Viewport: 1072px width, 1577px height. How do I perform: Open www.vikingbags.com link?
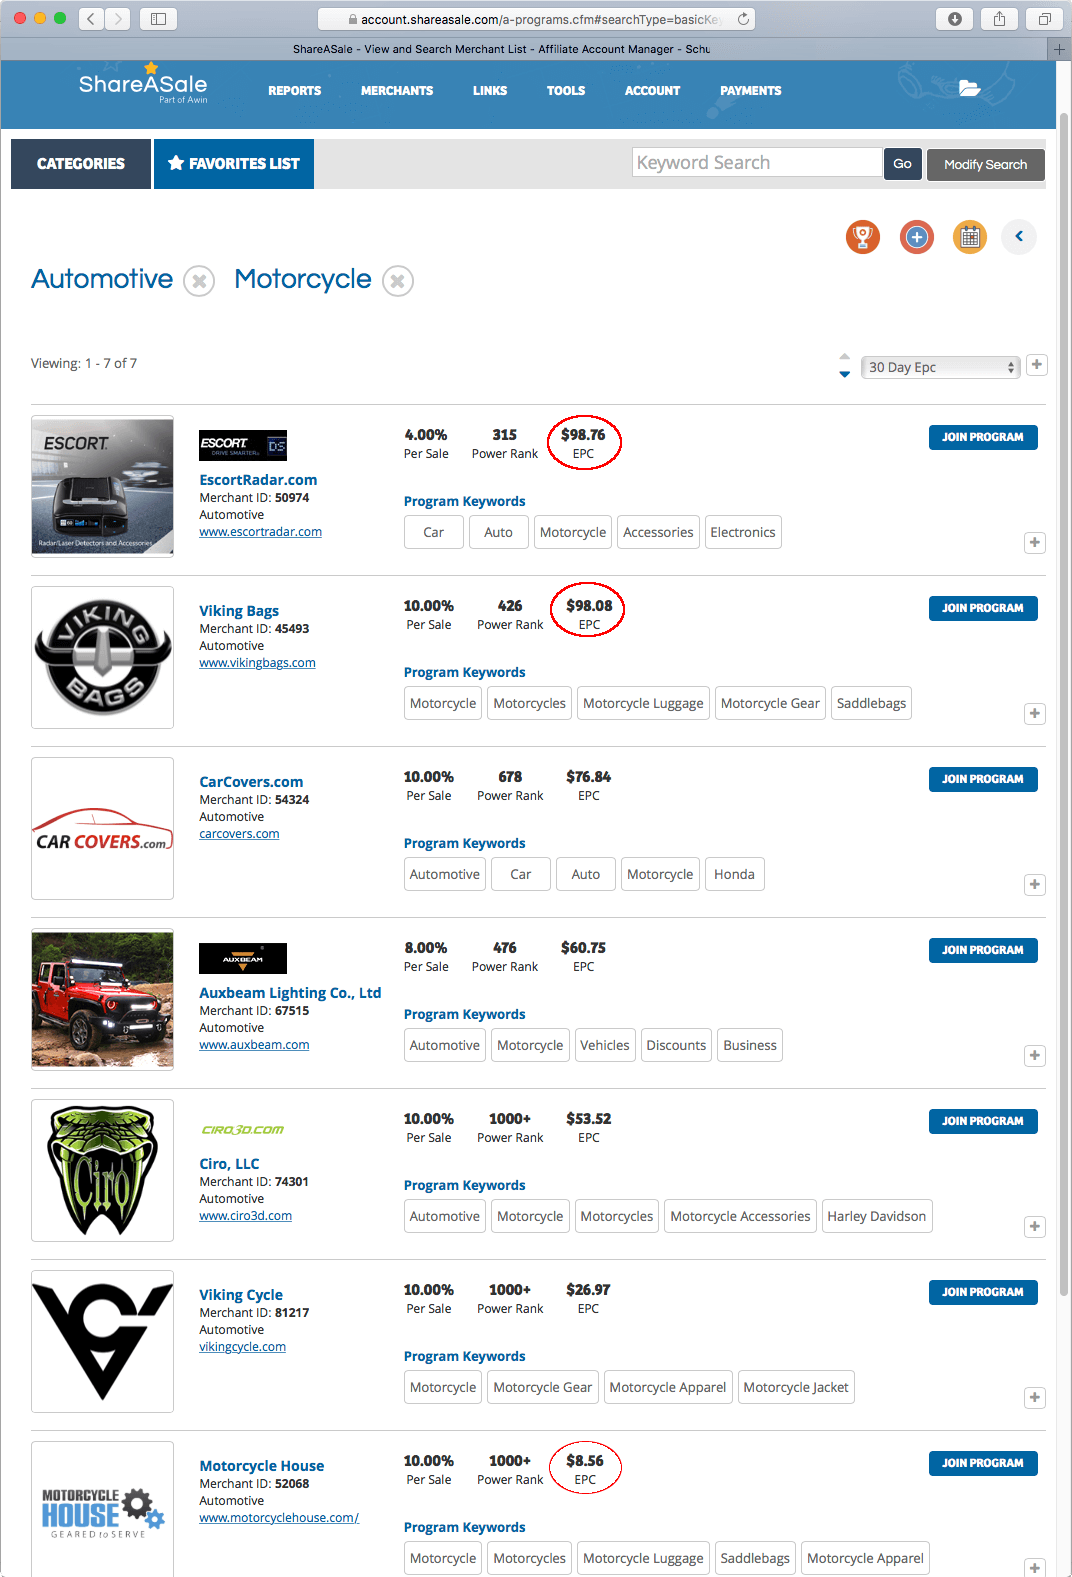(x=257, y=663)
